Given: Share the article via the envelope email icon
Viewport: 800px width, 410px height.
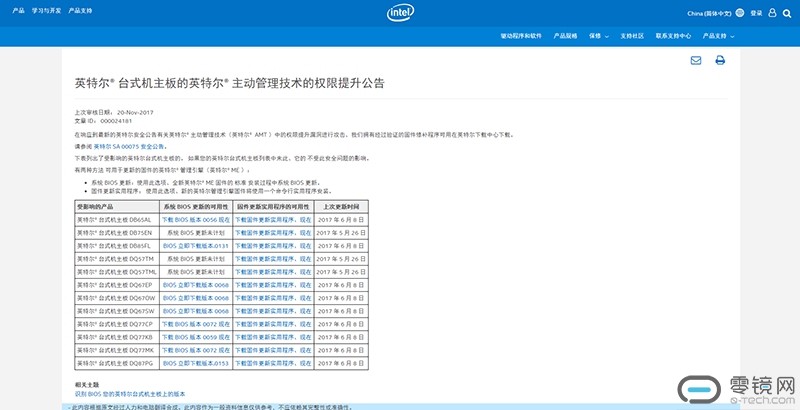Looking at the screenshot, I should click(695, 60).
